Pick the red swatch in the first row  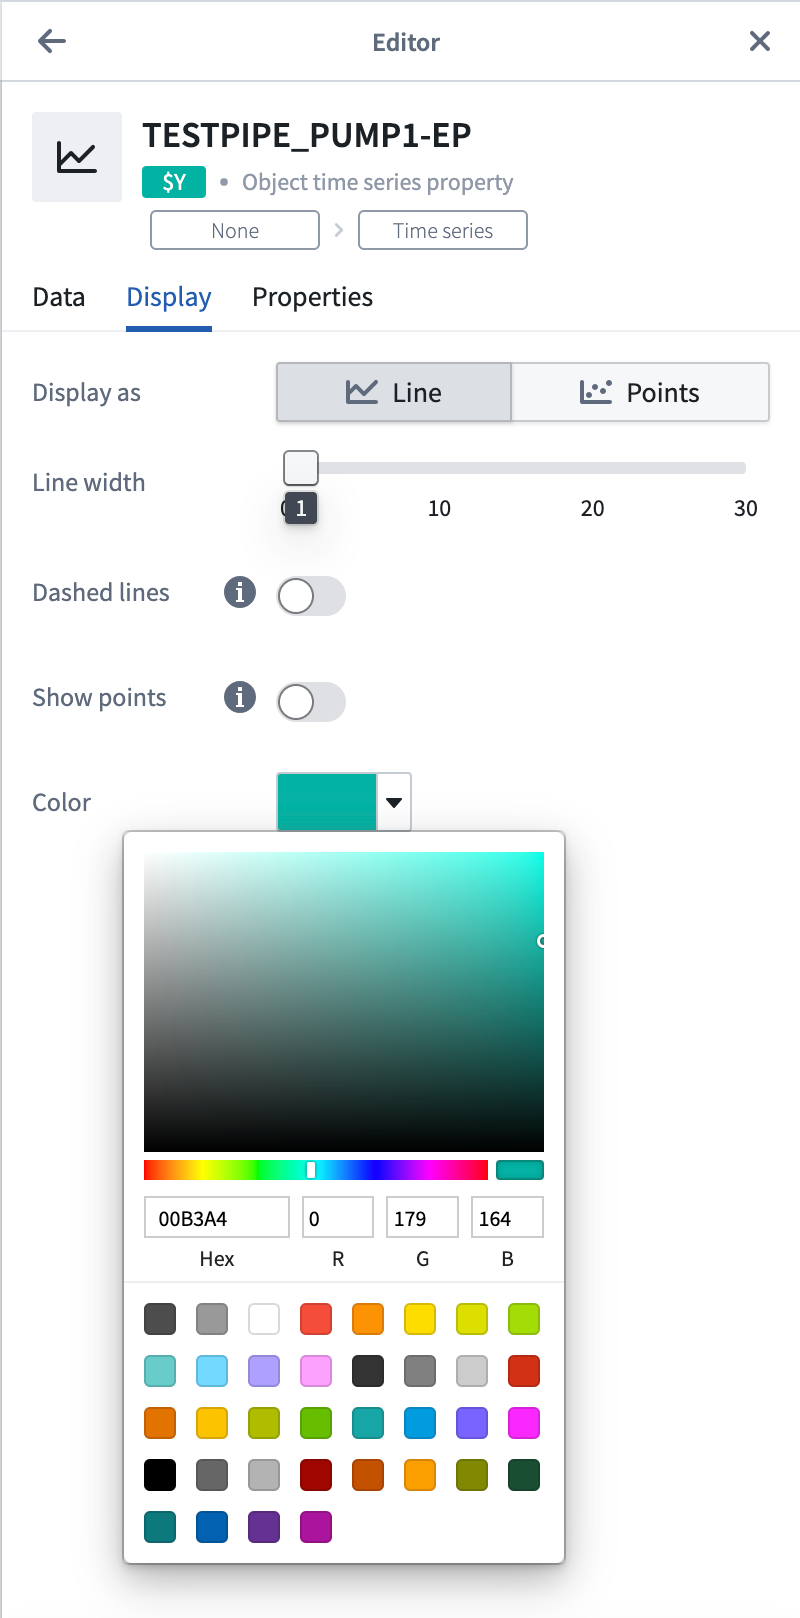(x=316, y=1319)
